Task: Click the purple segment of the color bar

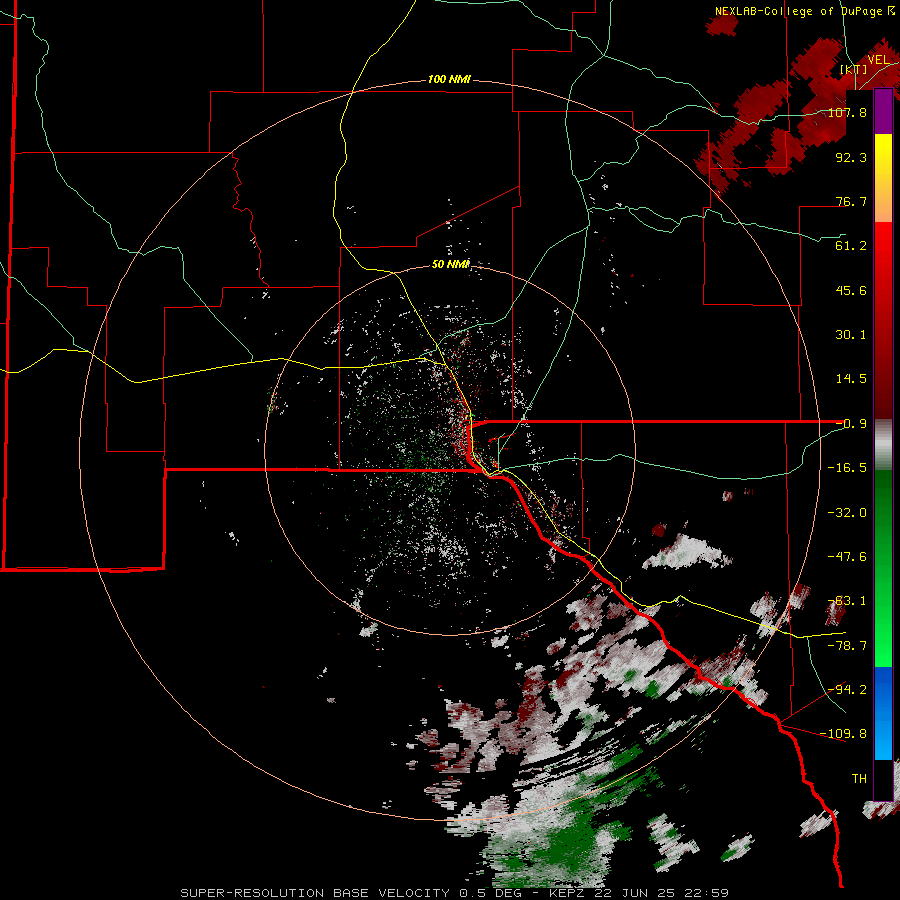Action: 883,111
